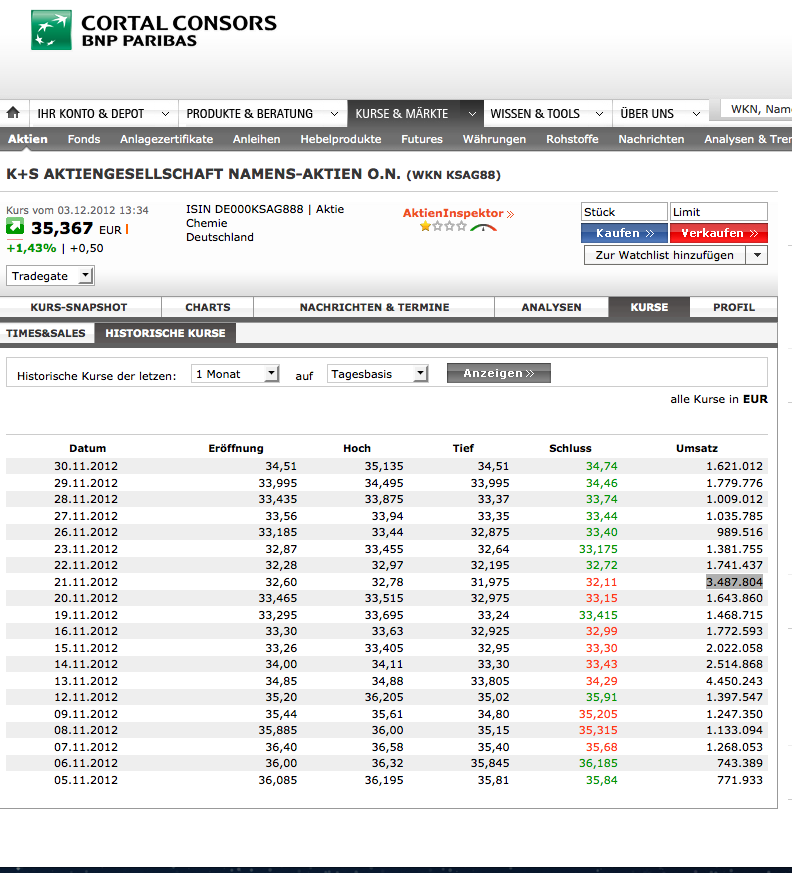Click the 4.450.243 Umsatz value

734,681
